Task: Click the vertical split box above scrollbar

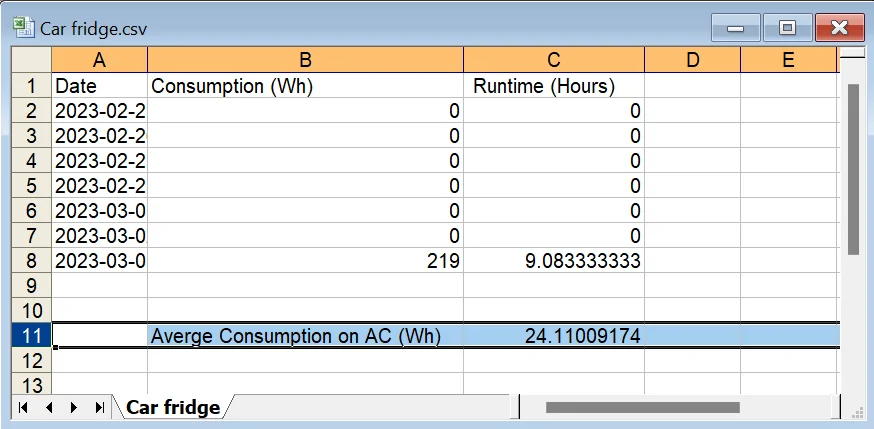Action: point(851,53)
